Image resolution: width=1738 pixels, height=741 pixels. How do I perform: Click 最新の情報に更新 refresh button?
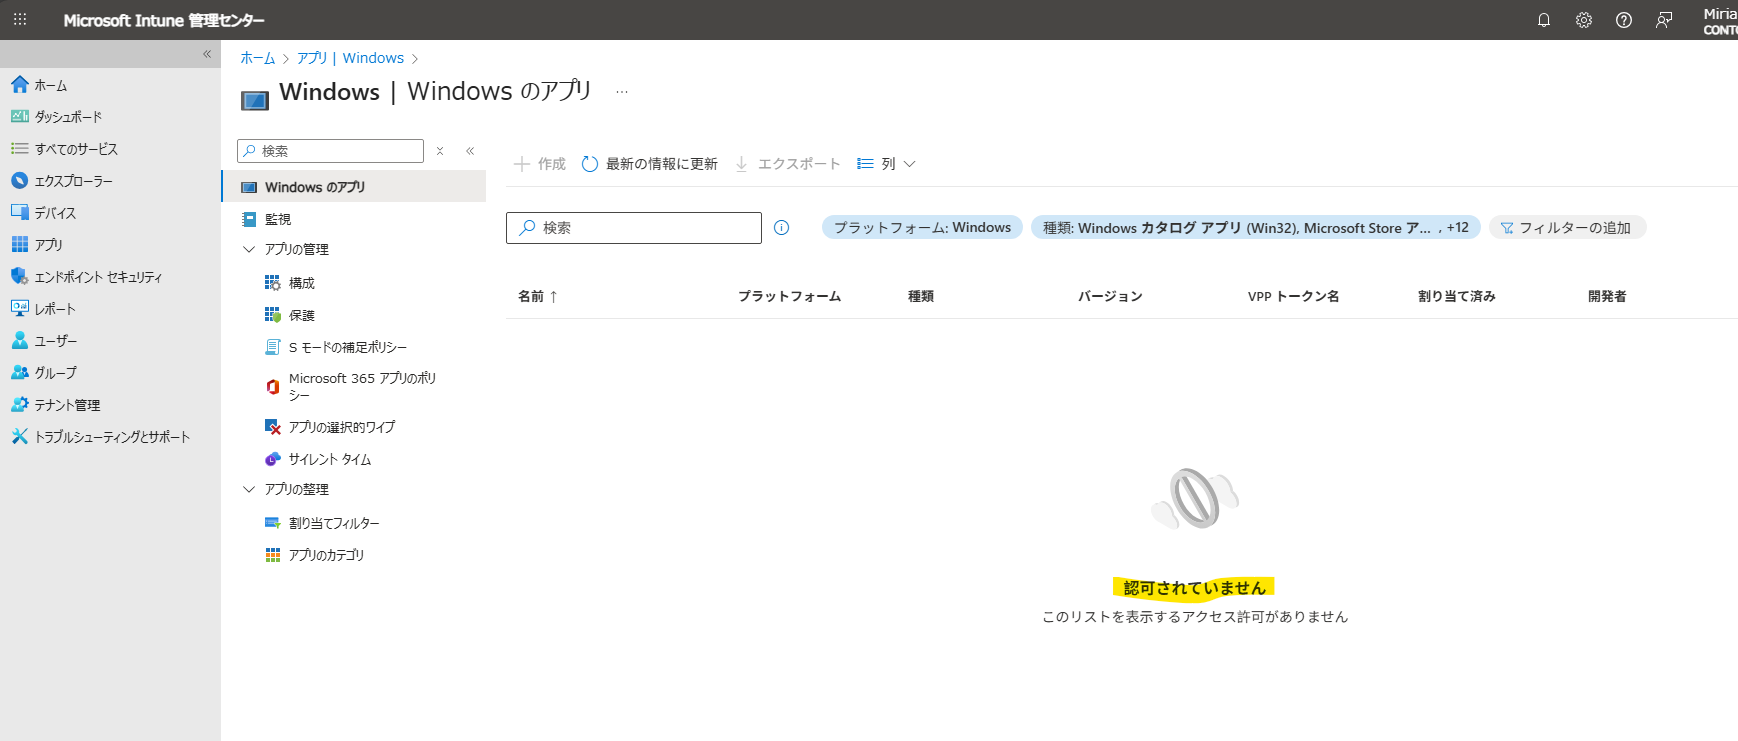point(650,164)
